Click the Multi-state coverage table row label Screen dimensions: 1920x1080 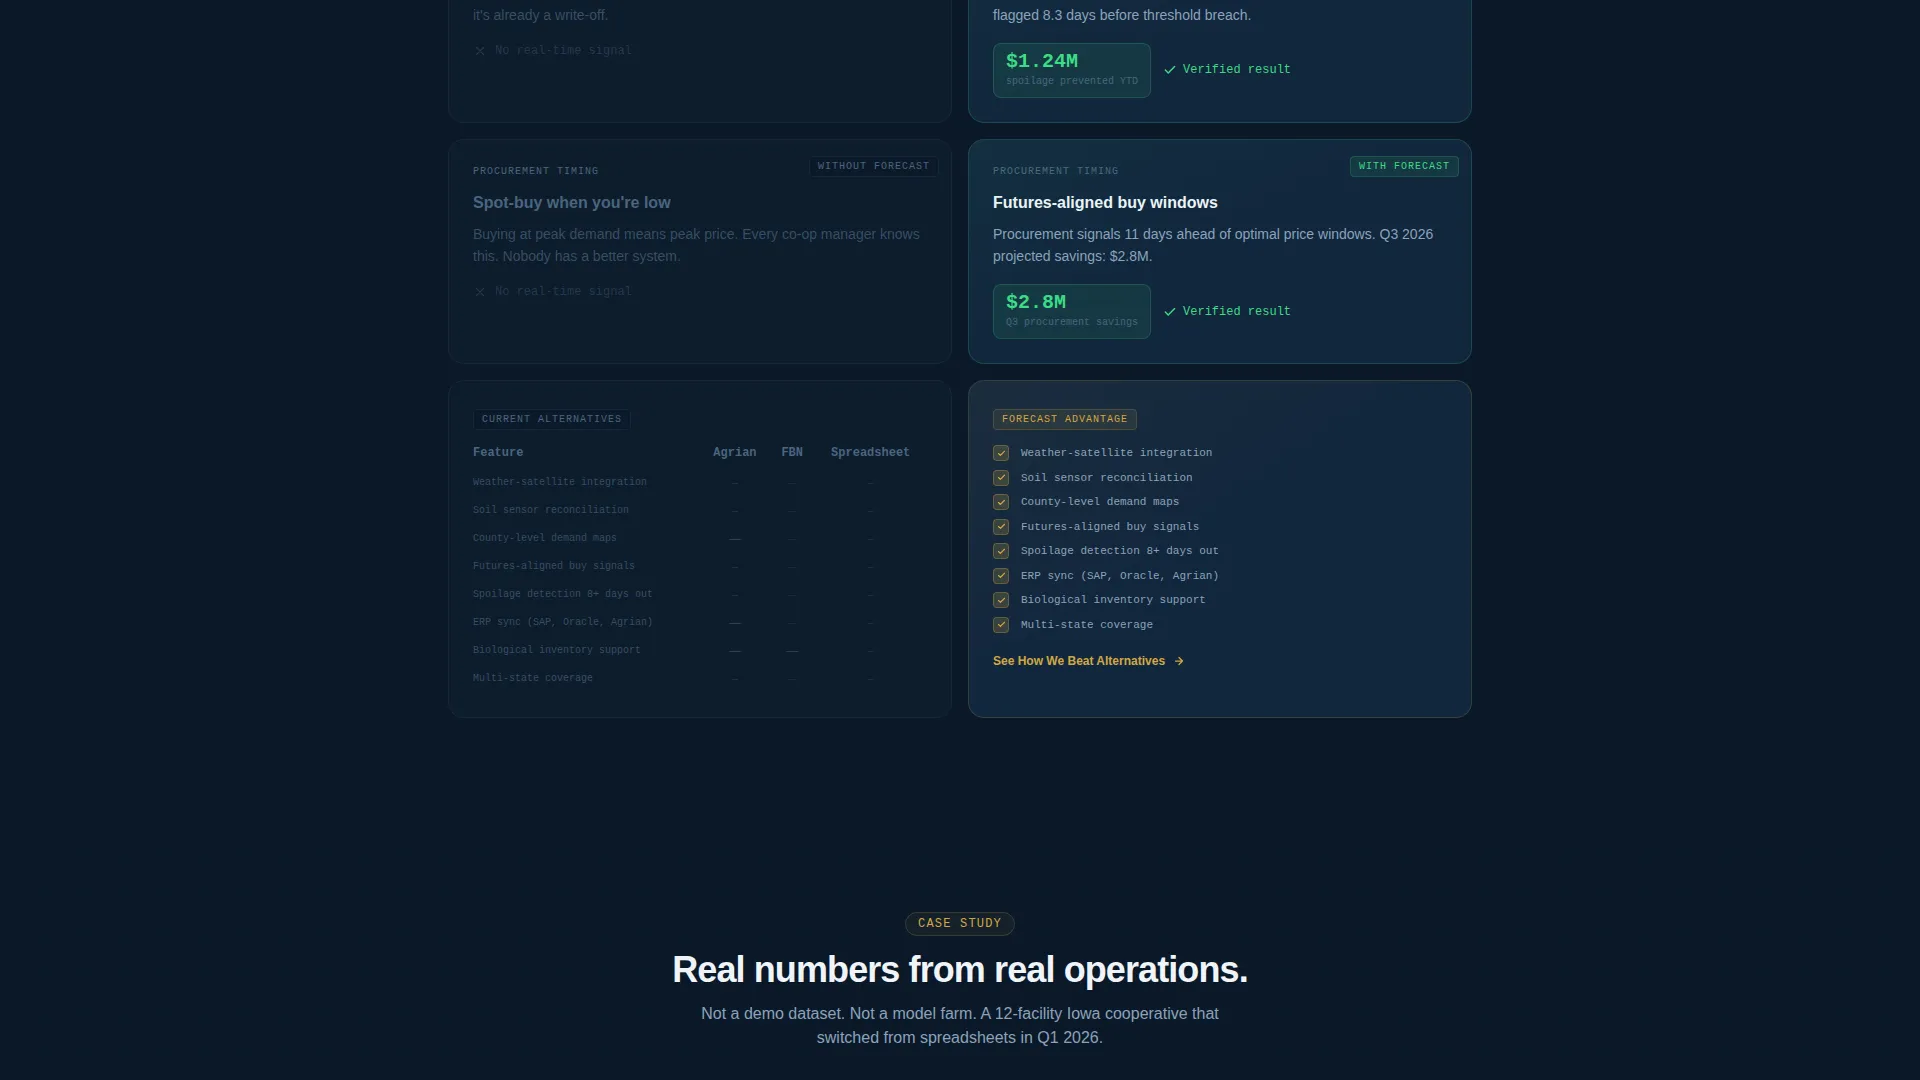pos(533,678)
